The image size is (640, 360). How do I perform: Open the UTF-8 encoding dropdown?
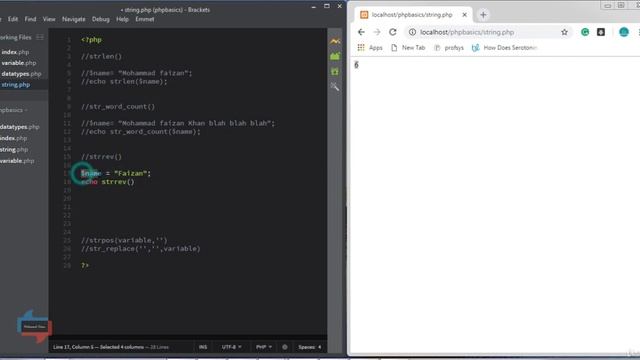(231, 347)
